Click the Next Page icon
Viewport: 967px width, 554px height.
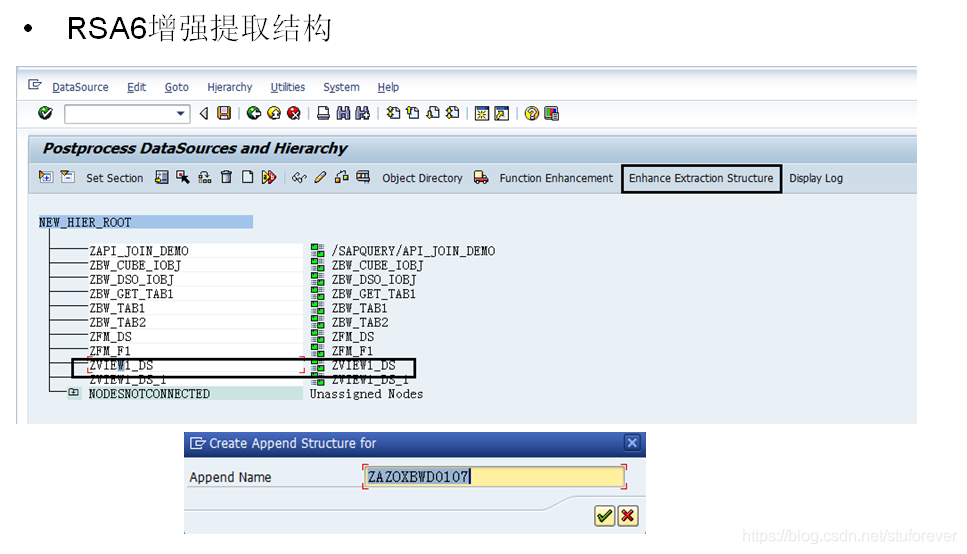click(x=433, y=113)
